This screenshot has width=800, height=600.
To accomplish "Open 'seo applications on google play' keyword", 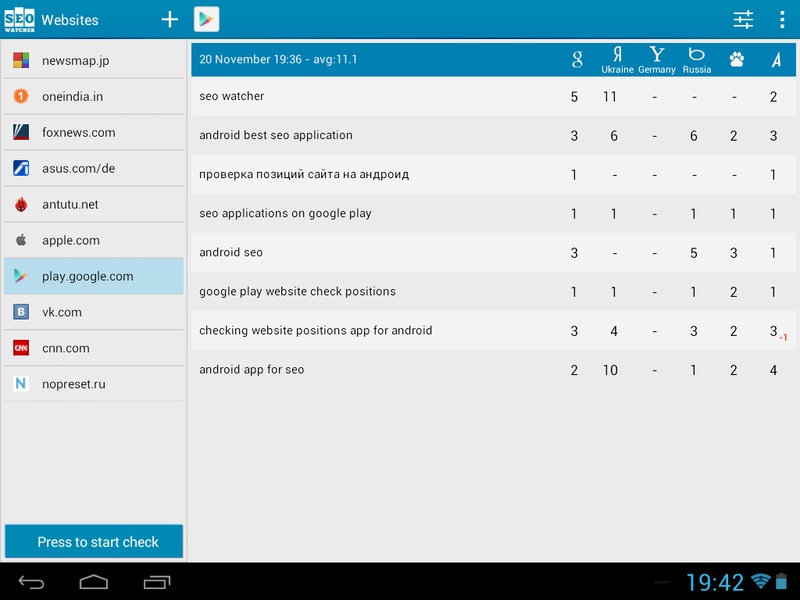I will 493,213.
